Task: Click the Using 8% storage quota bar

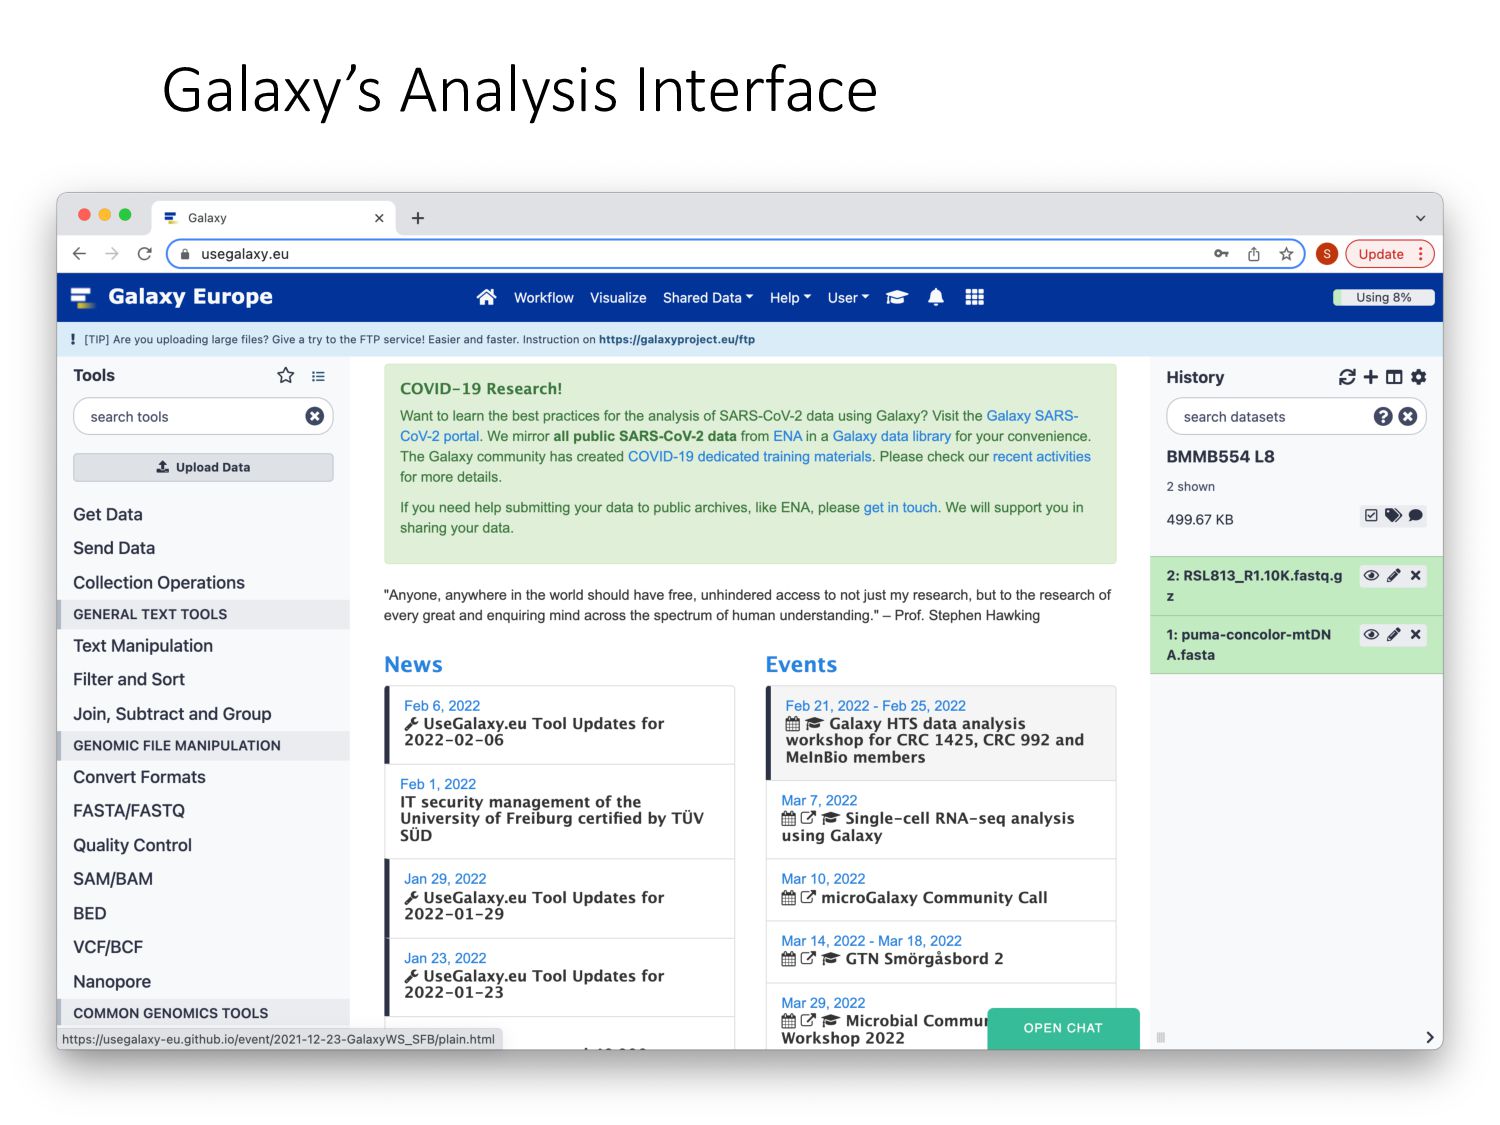Action: click(x=1384, y=297)
